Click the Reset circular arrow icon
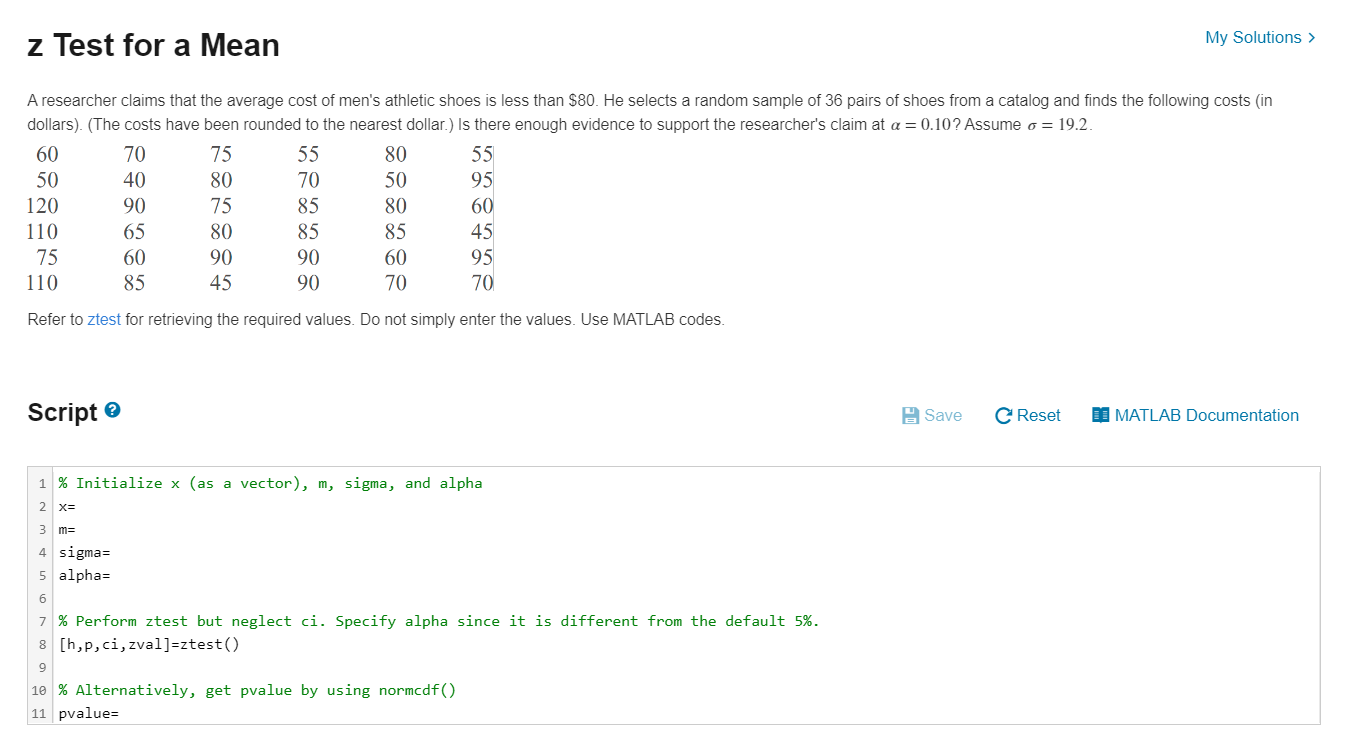The width and height of the screenshot is (1346, 736). coord(1004,415)
